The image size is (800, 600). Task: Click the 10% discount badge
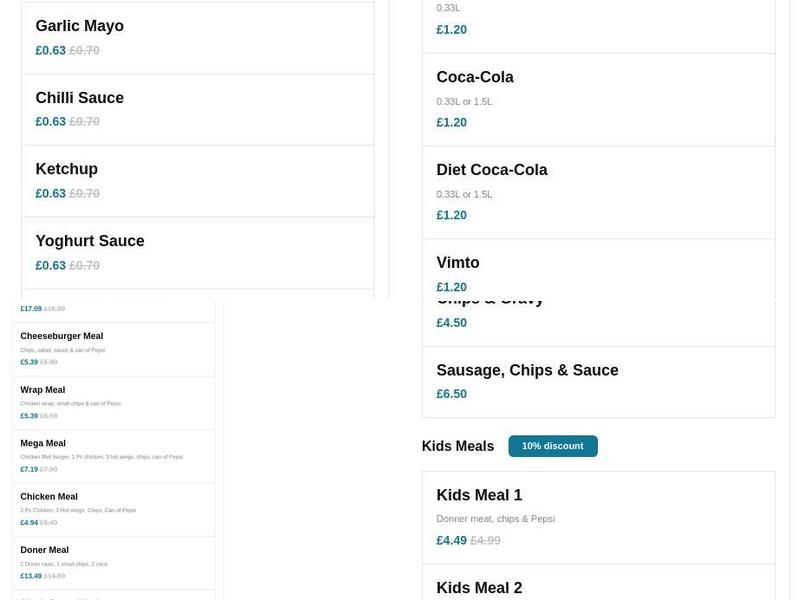point(553,446)
